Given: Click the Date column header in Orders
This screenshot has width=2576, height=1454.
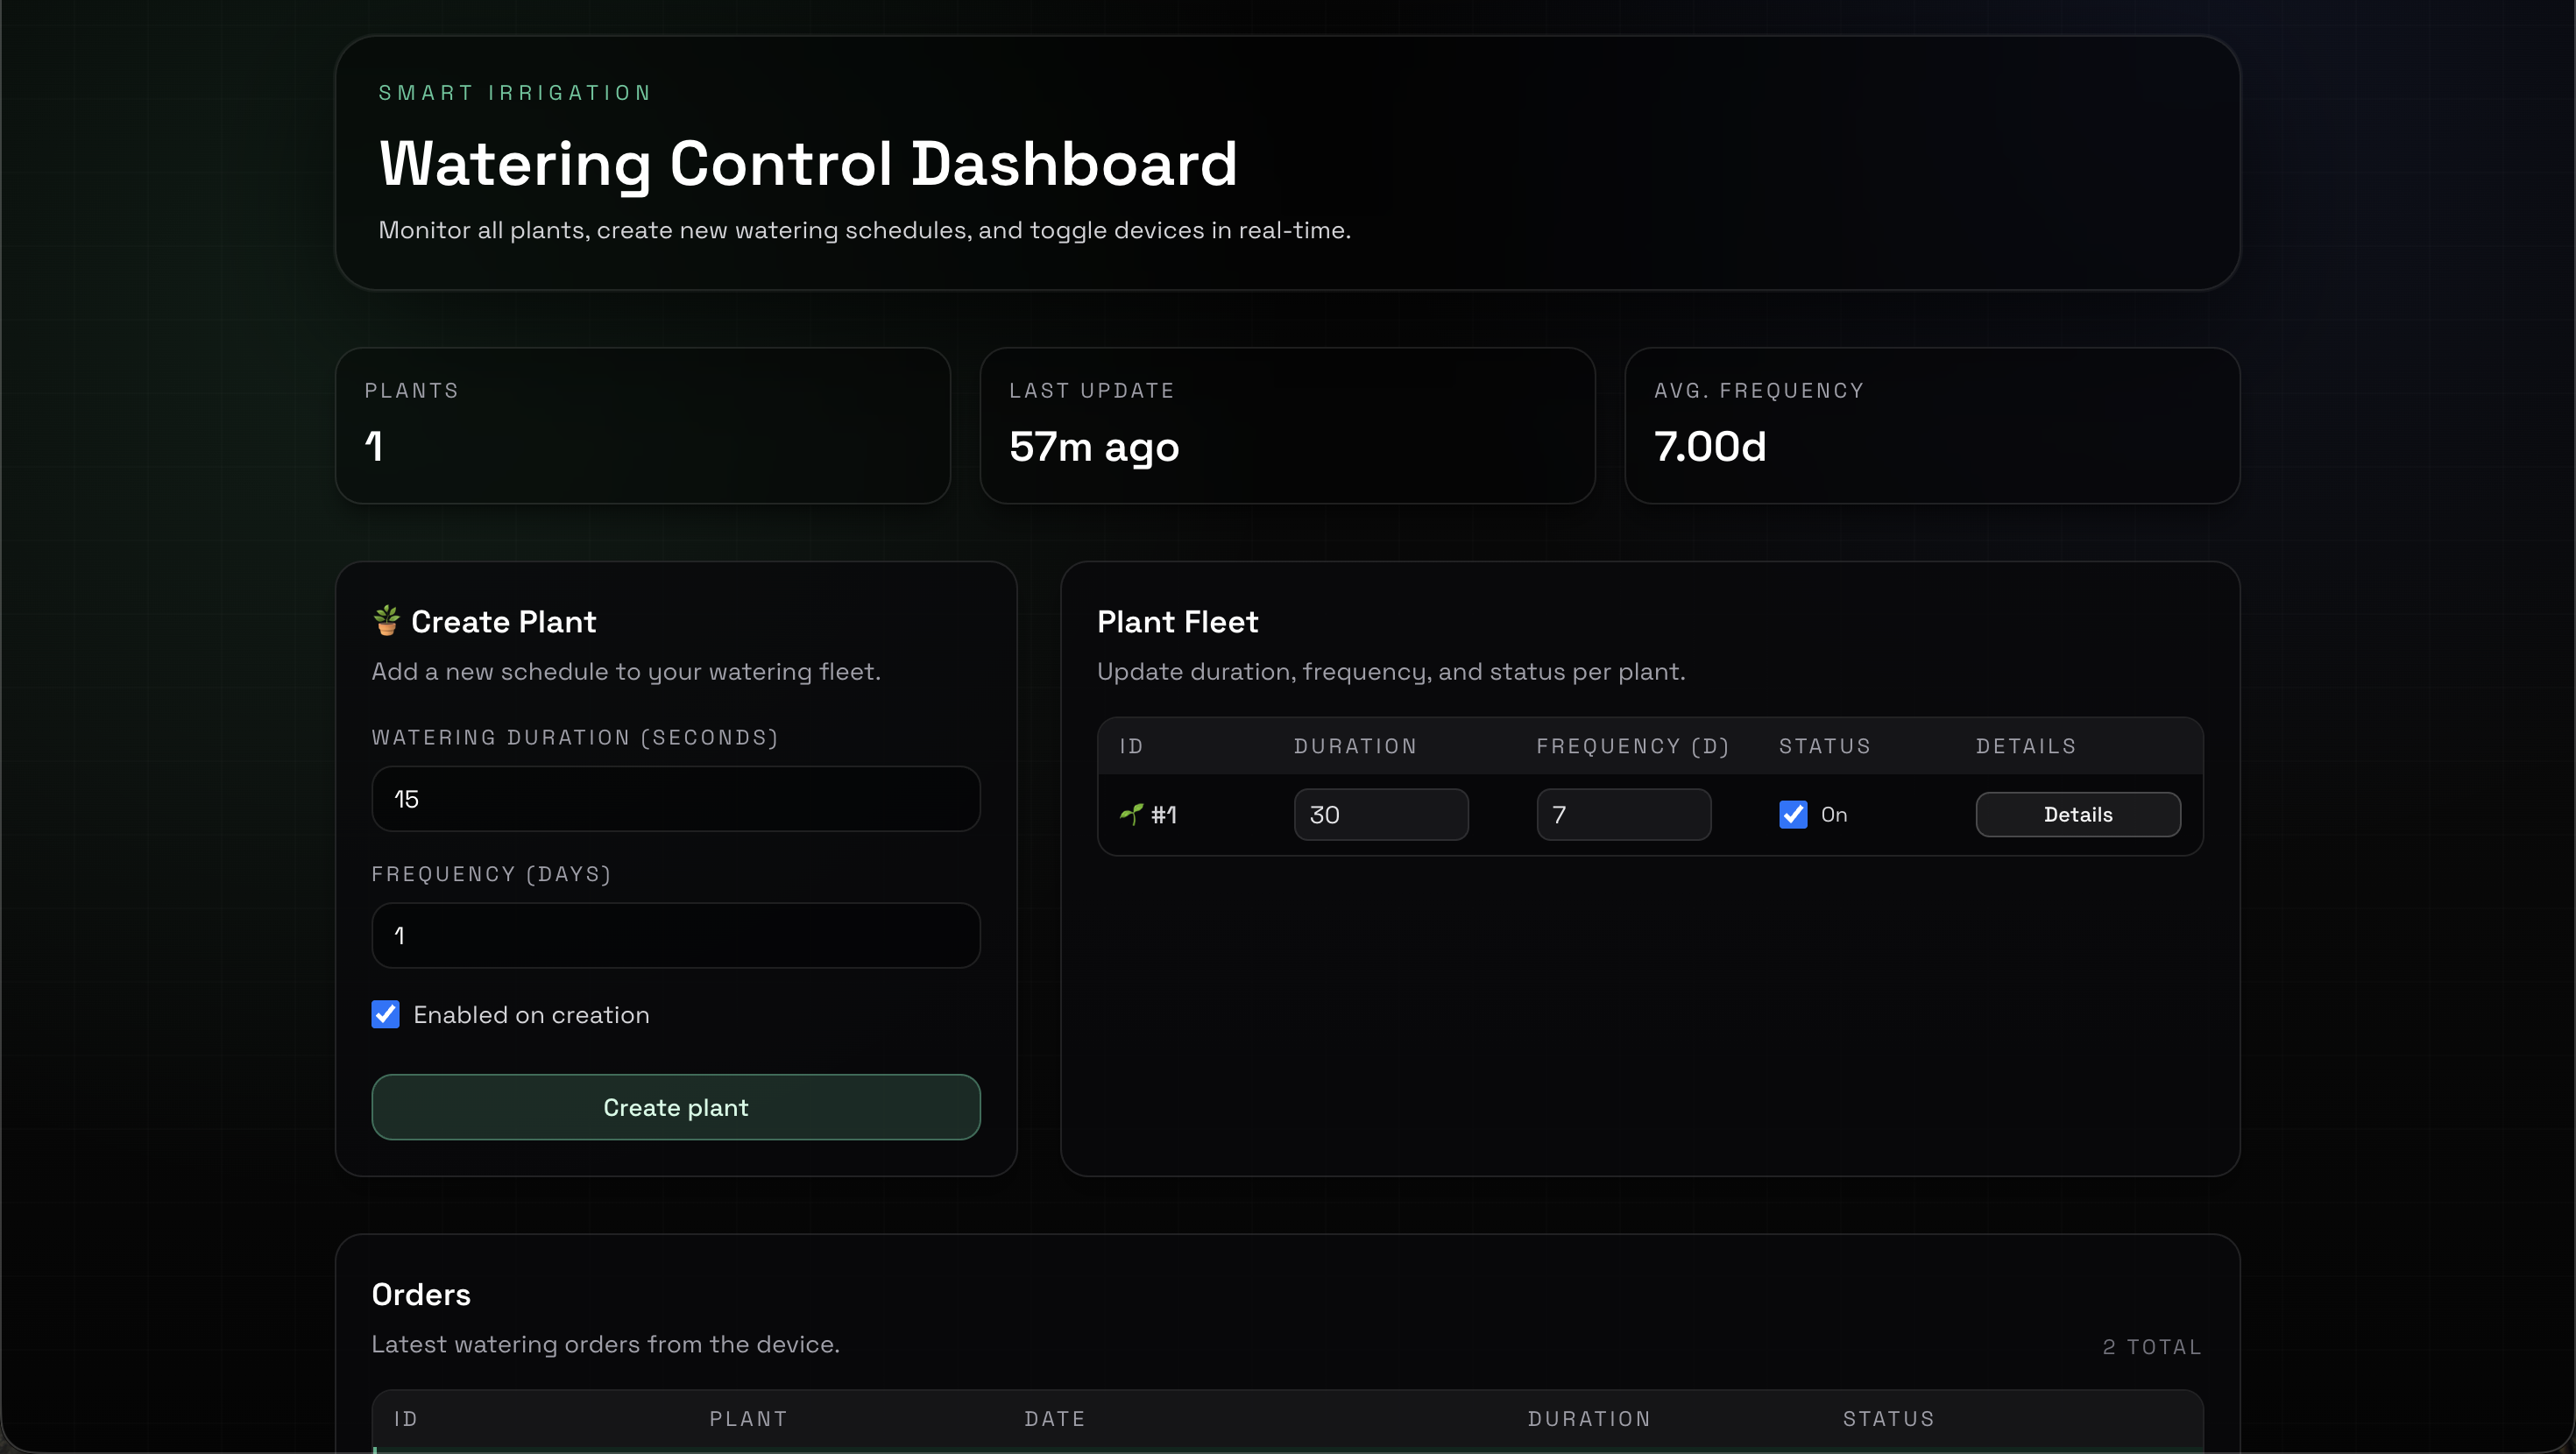Looking at the screenshot, I should point(1054,1418).
